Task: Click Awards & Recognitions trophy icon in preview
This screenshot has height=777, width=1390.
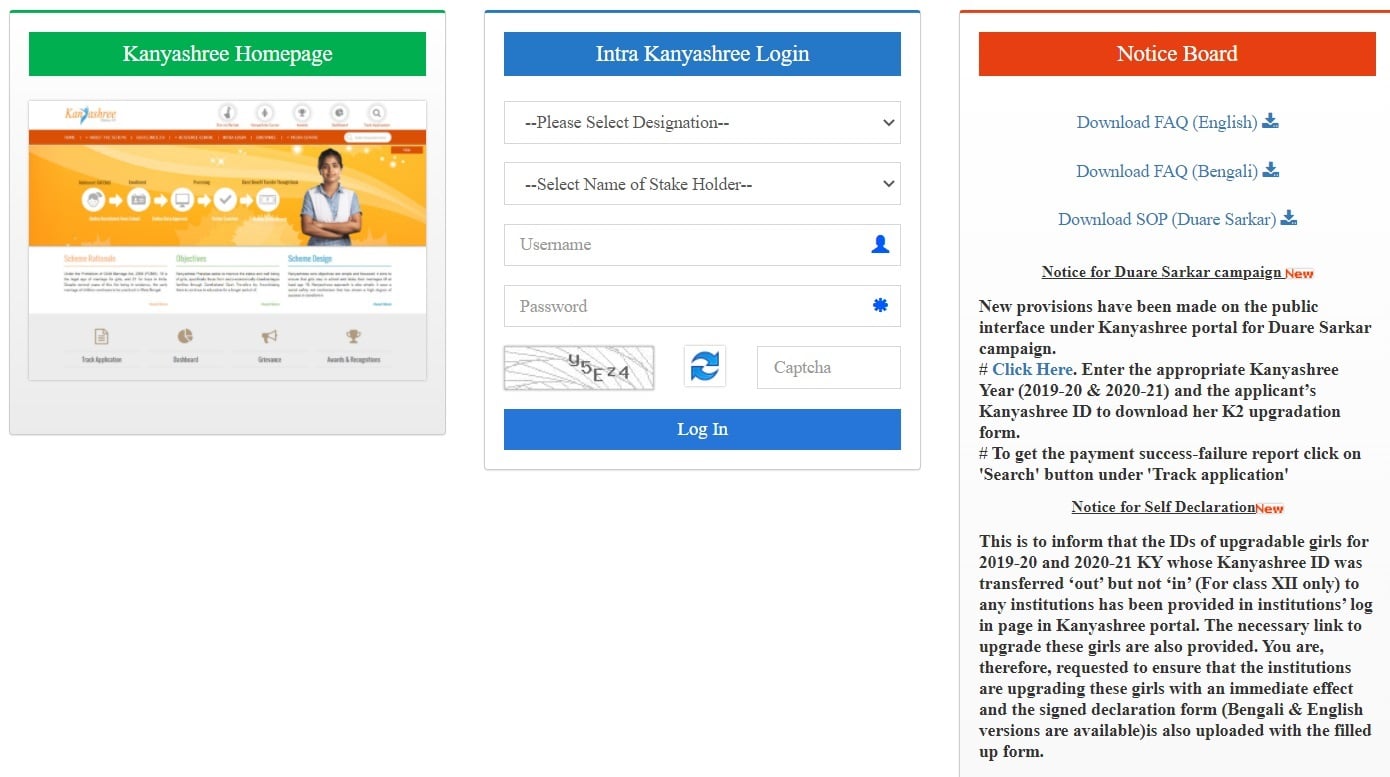Action: [x=353, y=337]
